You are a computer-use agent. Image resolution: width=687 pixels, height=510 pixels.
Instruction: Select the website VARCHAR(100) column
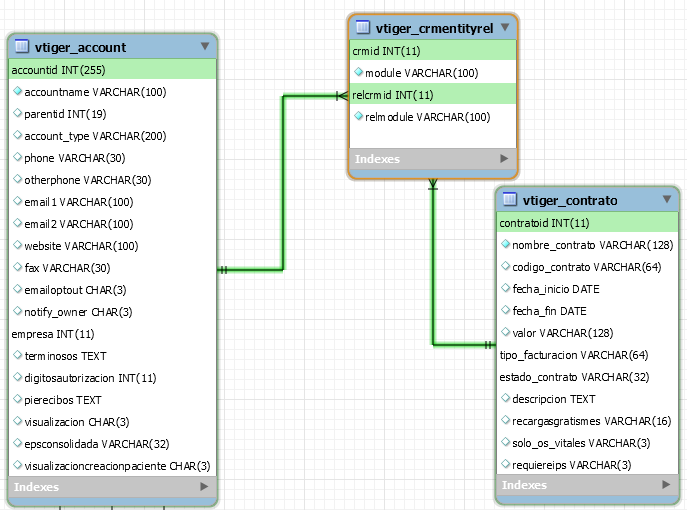click(112, 246)
